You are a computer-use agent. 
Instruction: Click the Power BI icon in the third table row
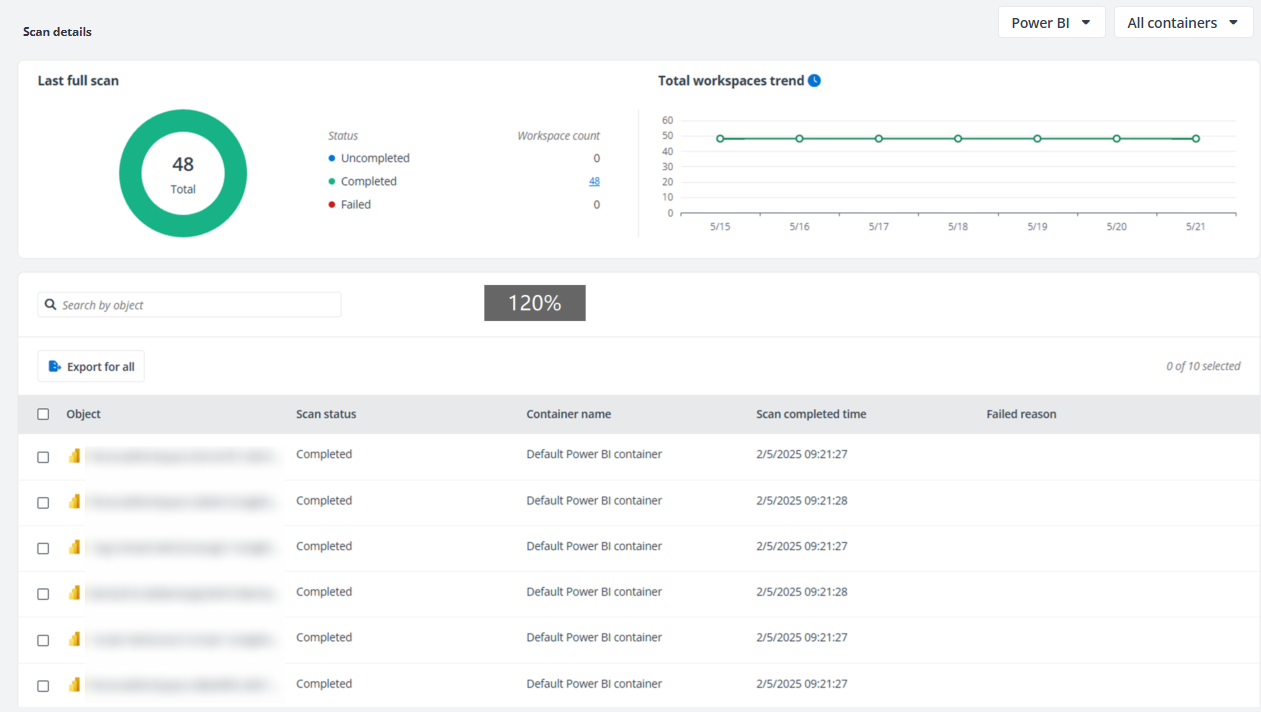(74, 547)
